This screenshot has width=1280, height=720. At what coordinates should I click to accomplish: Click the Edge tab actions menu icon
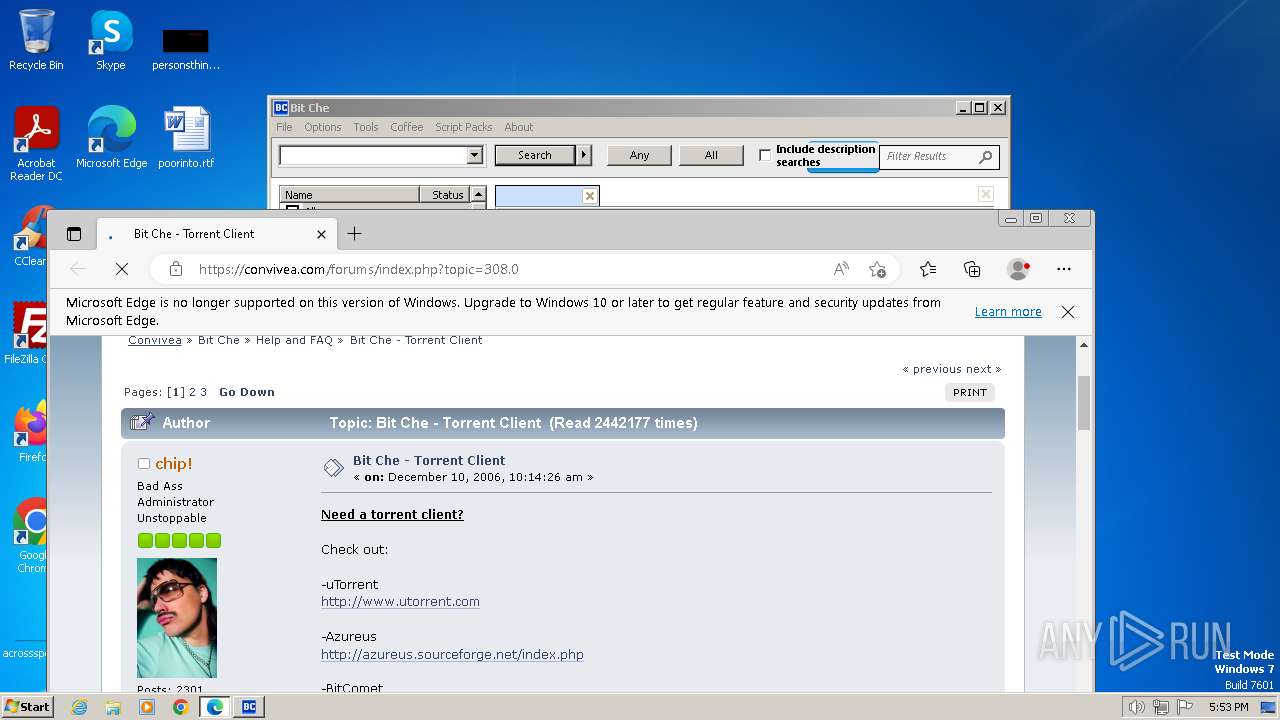[74, 234]
